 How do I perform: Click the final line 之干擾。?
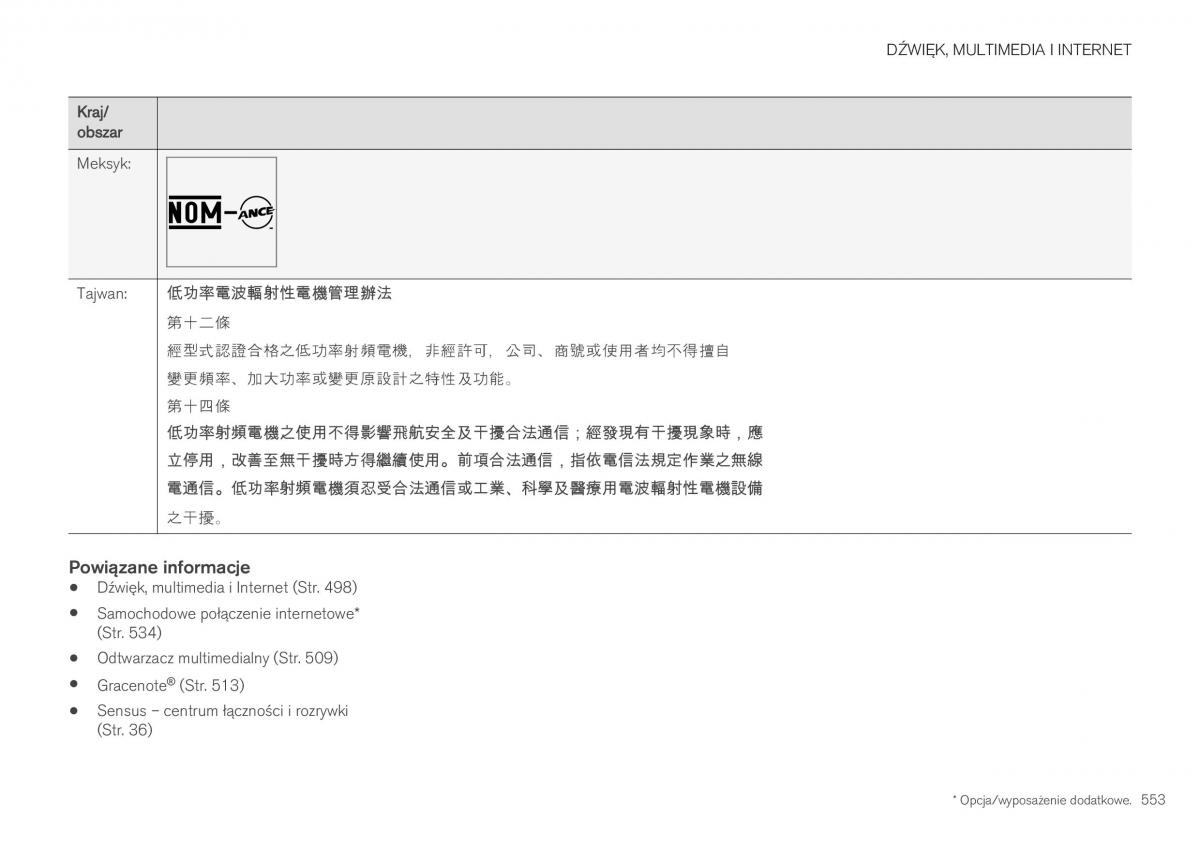pos(194,517)
